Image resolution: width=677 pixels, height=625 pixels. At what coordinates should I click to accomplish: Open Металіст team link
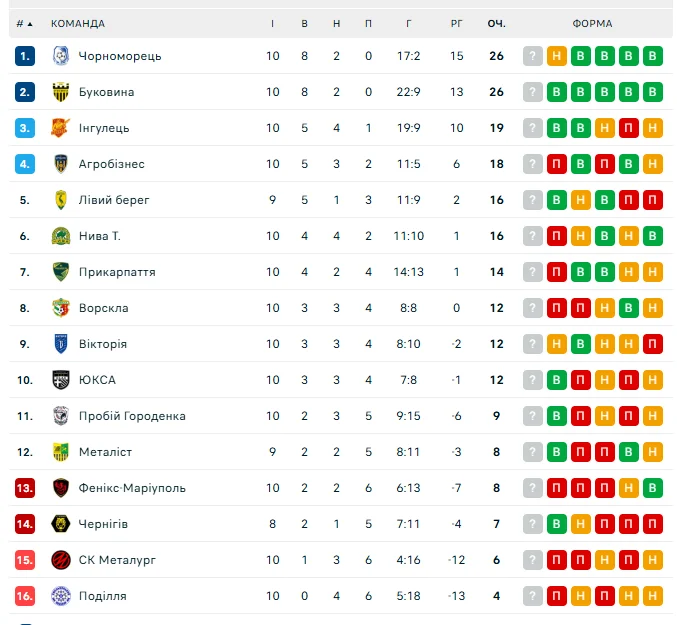pyautogui.click(x=105, y=452)
